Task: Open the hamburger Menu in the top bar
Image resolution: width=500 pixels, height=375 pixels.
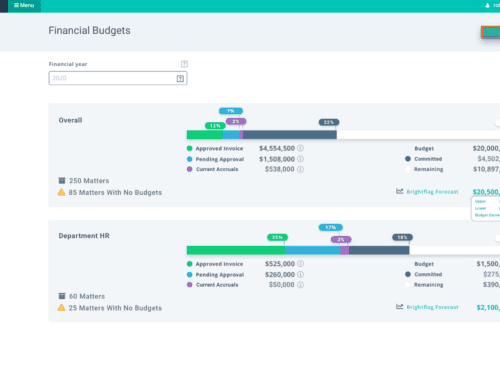Action: click(24, 5)
